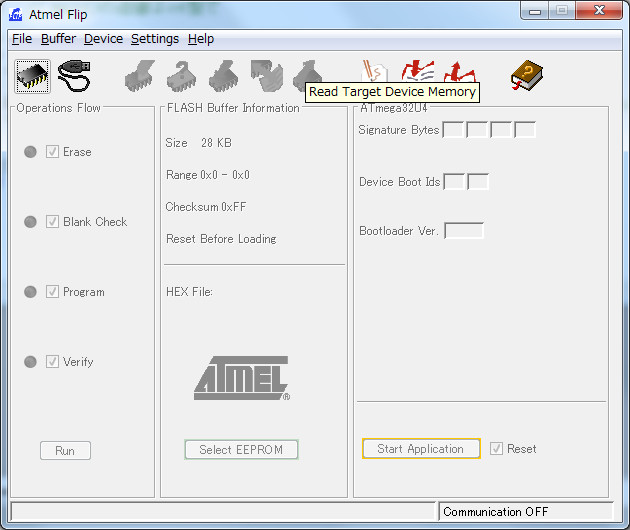Click the Erase Target Device Memory icon
The height and width of the screenshot is (530, 630).
139,76
